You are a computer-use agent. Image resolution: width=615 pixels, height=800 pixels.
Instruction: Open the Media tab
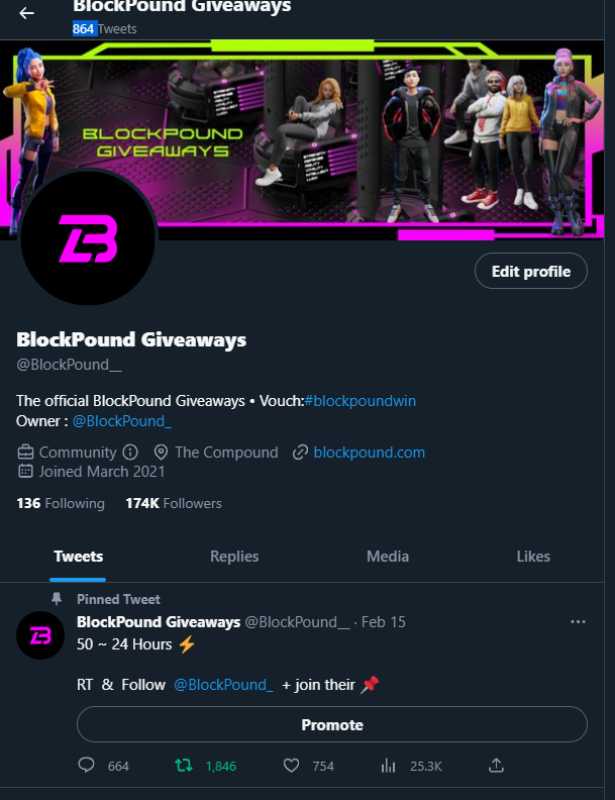pyautogui.click(x=387, y=556)
